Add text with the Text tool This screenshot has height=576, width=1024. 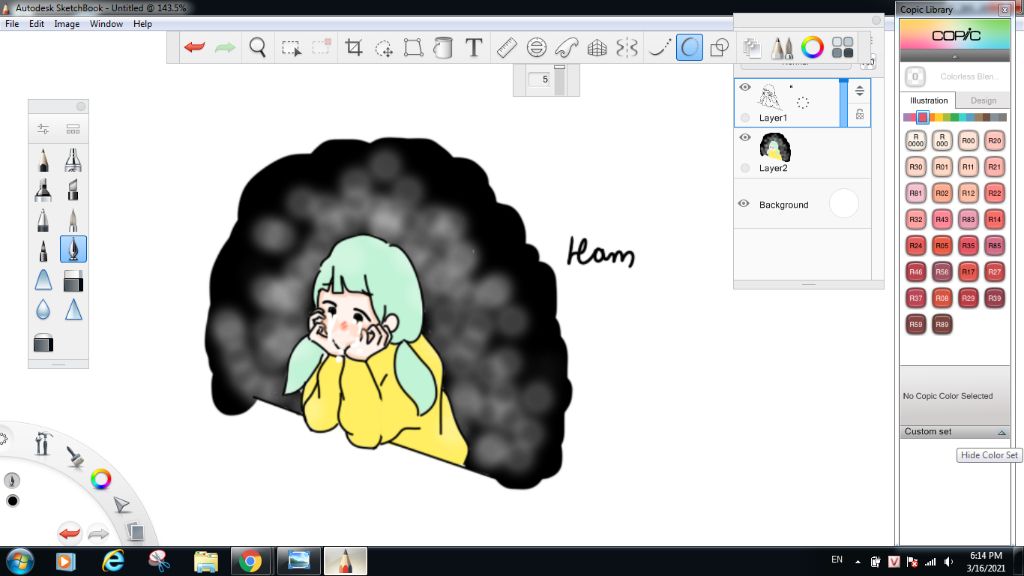(x=474, y=47)
